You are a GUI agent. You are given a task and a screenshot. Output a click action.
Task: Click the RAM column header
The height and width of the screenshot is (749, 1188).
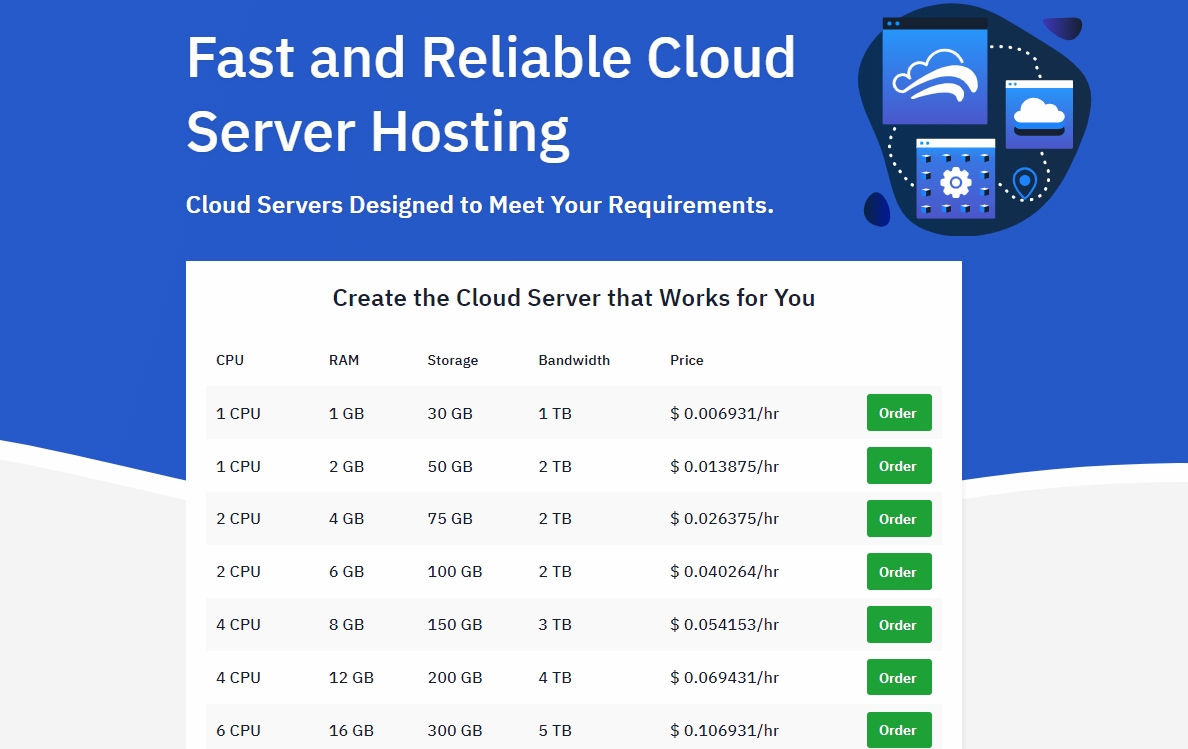coord(344,360)
